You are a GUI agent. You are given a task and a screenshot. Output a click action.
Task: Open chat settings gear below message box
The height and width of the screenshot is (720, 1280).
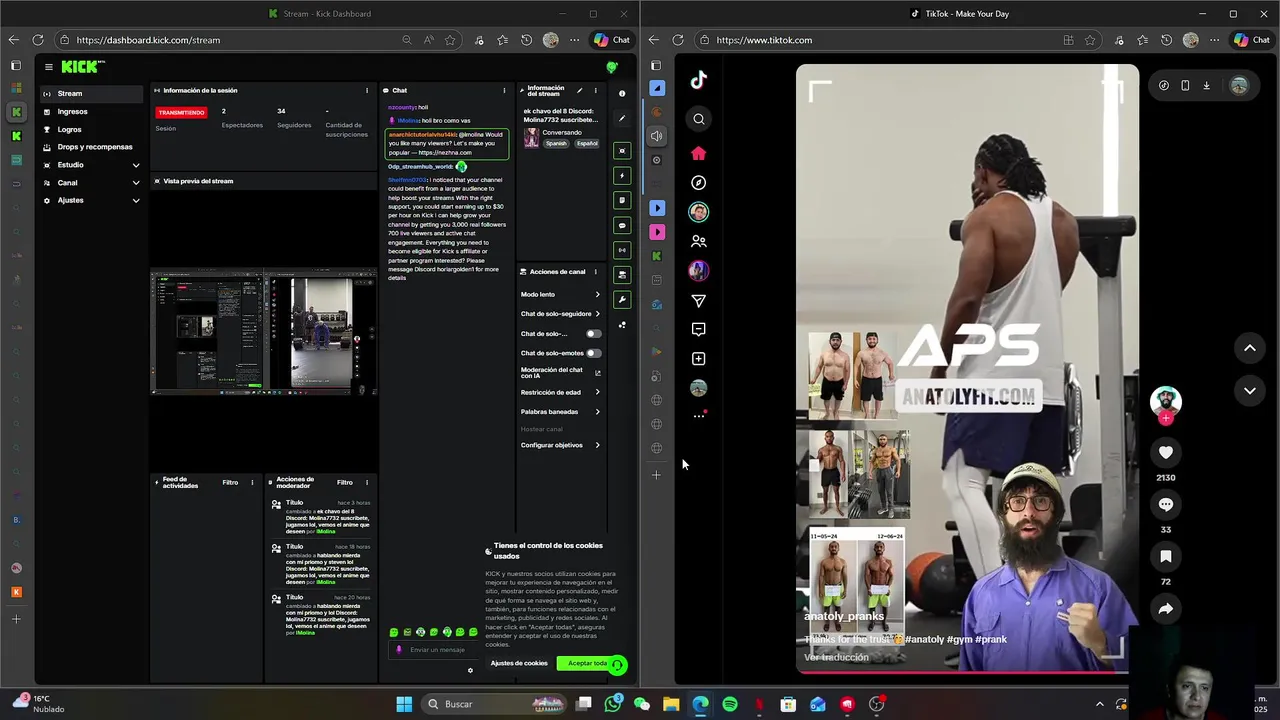(x=470, y=670)
